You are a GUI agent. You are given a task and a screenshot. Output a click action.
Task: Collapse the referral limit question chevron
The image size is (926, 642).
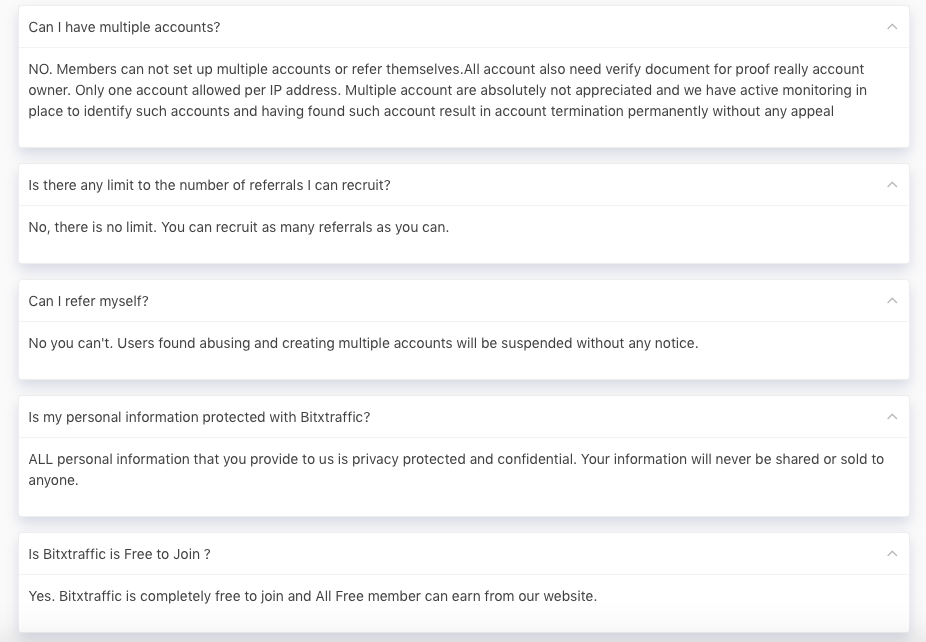pos(892,185)
